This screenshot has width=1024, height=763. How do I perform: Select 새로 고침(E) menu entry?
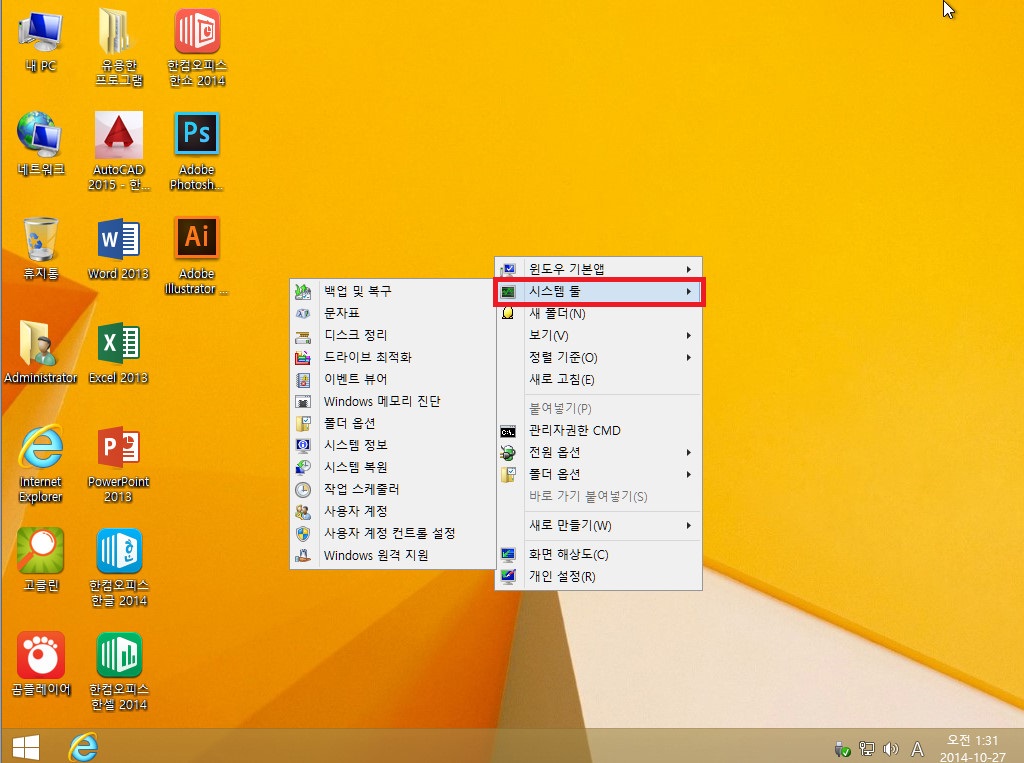[598, 380]
